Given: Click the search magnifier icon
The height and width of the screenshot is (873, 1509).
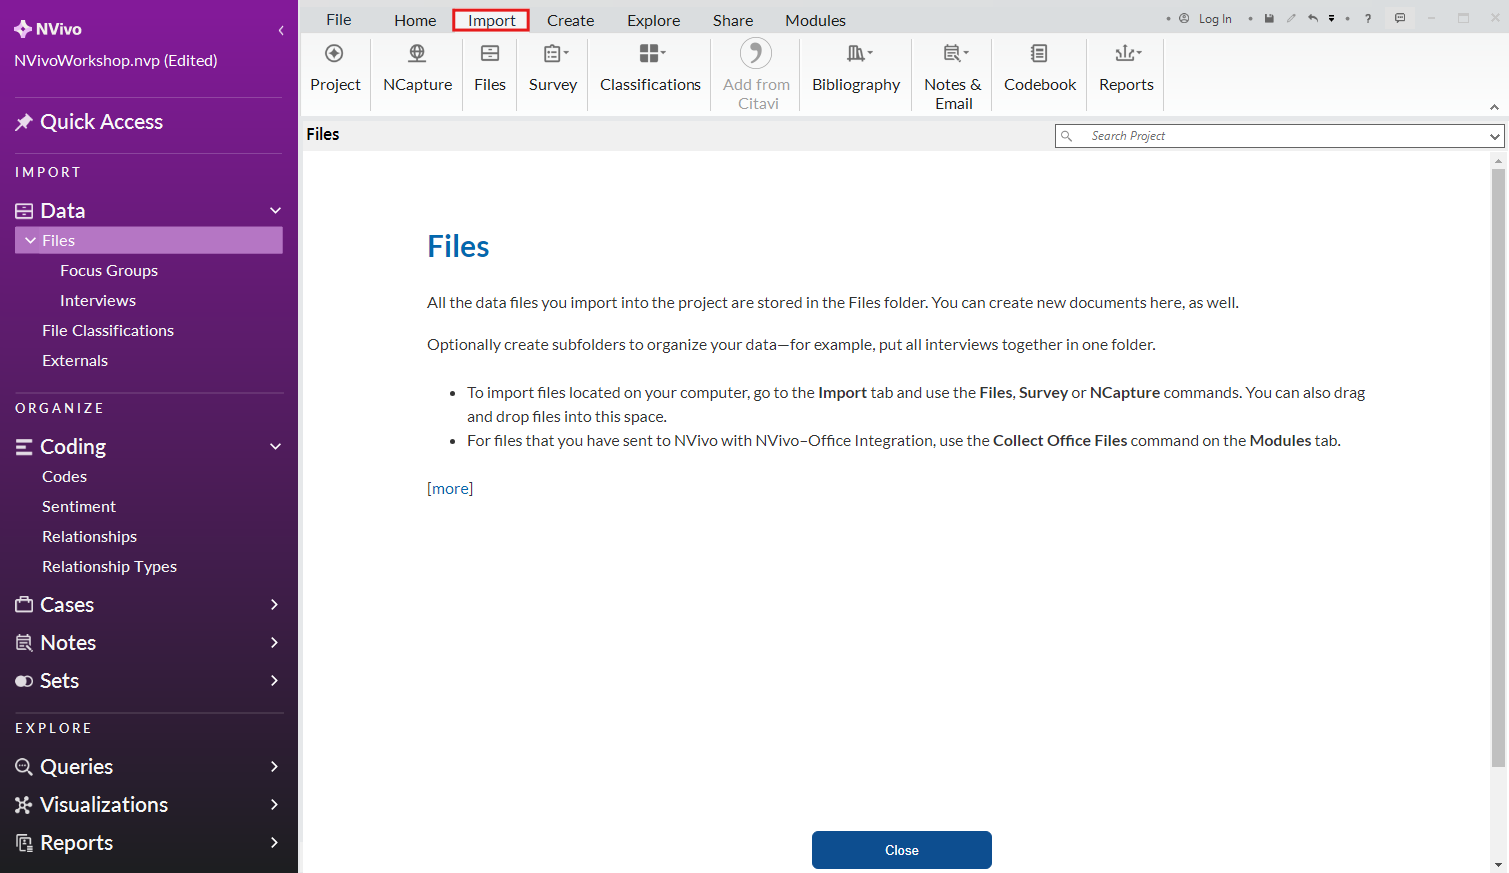Looking at the screenshot, I should [x=1067, y=136].
